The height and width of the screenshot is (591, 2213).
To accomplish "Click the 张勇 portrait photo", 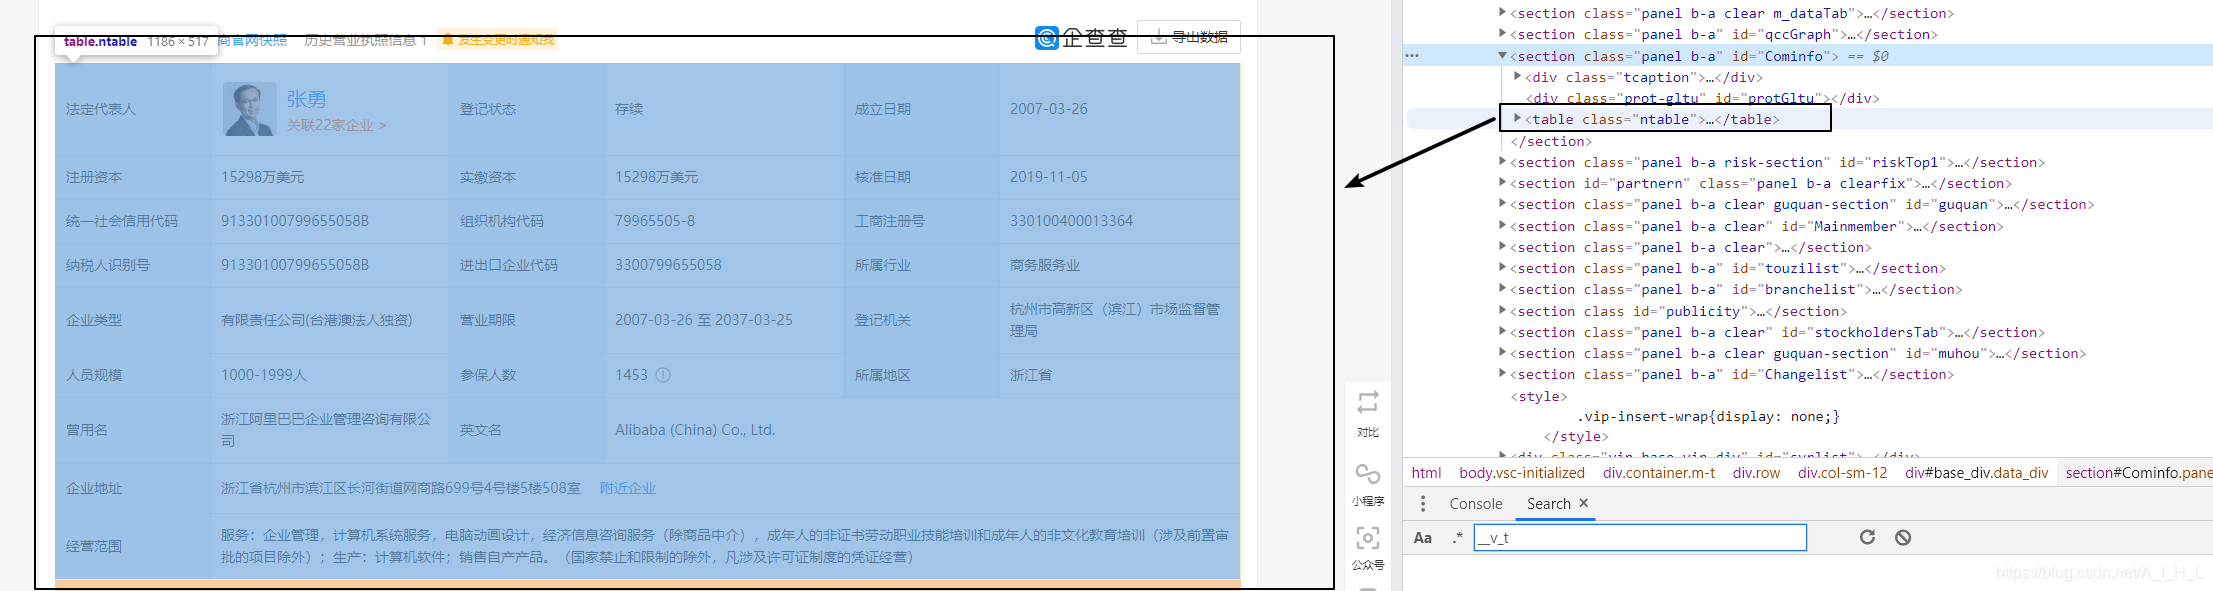I will click(x=249, y=109).
